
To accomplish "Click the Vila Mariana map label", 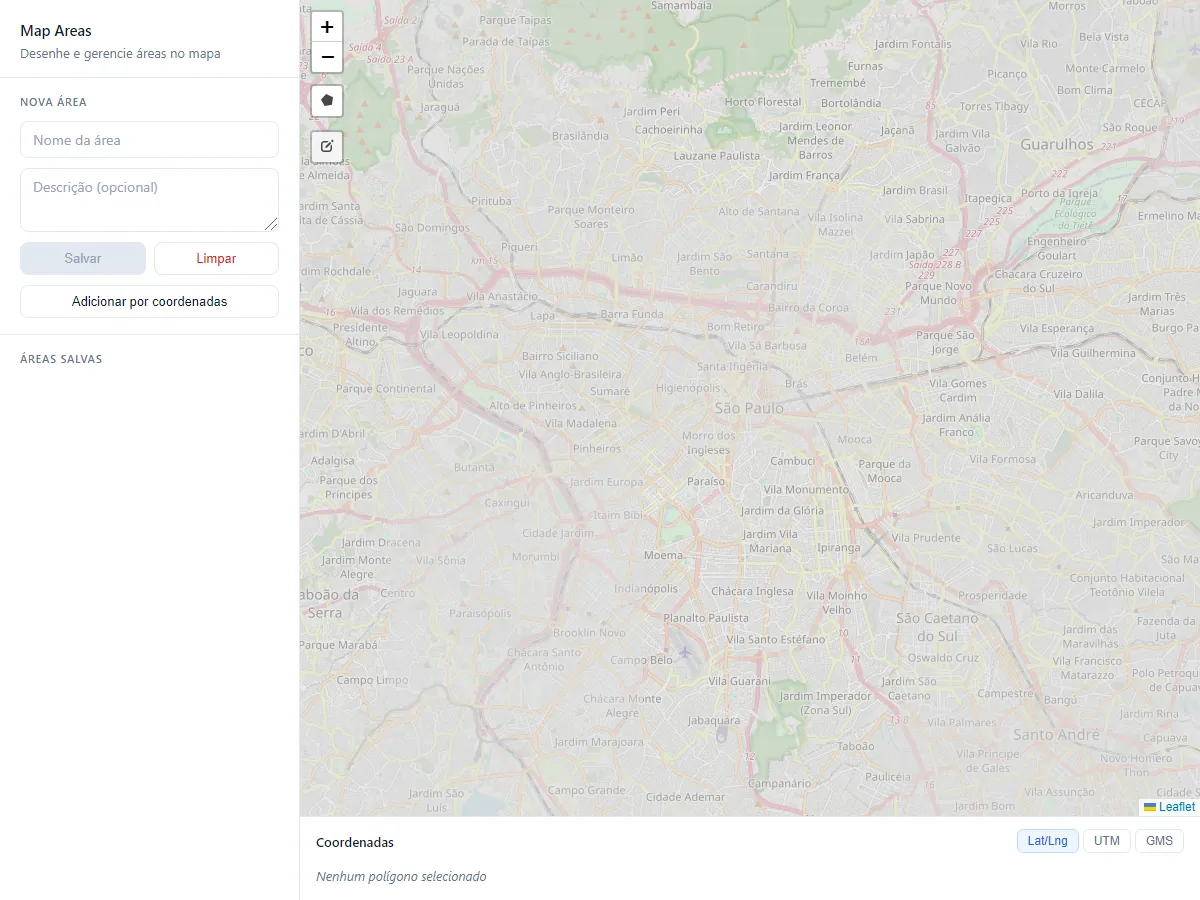I will click(770, 541).
